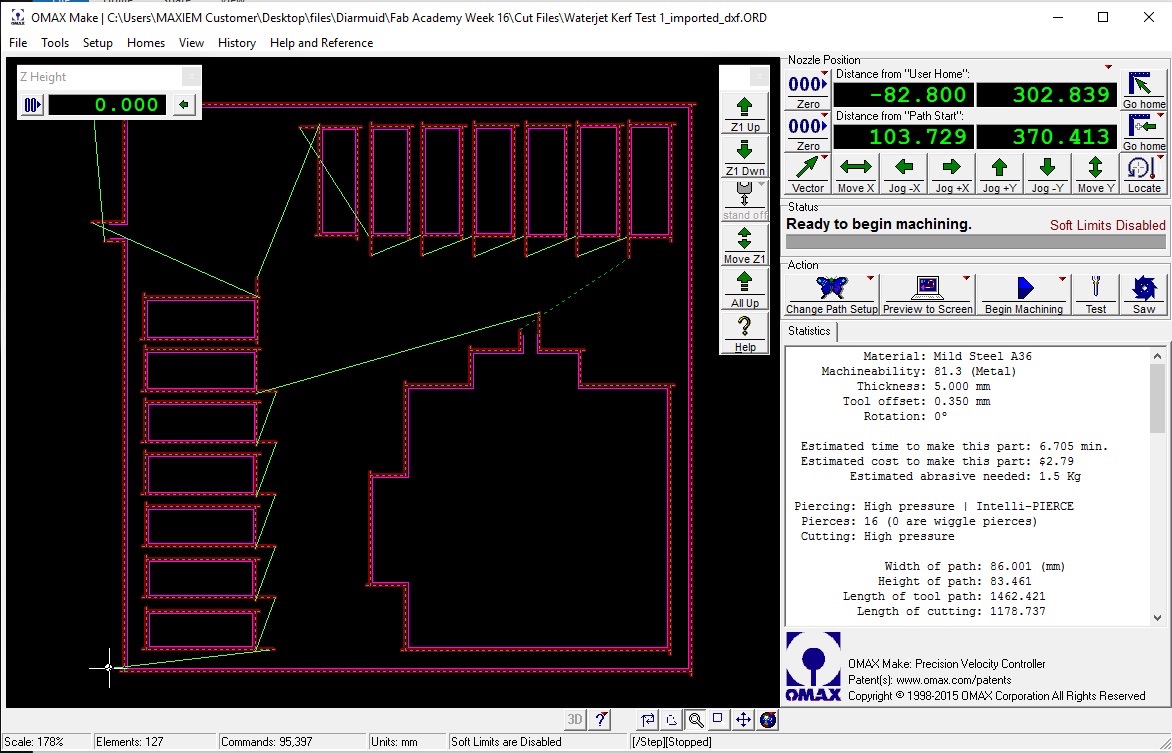This screenshot has height=753, width=1172.
Task: Select the Vector move tool
Action: click(807, 174)
